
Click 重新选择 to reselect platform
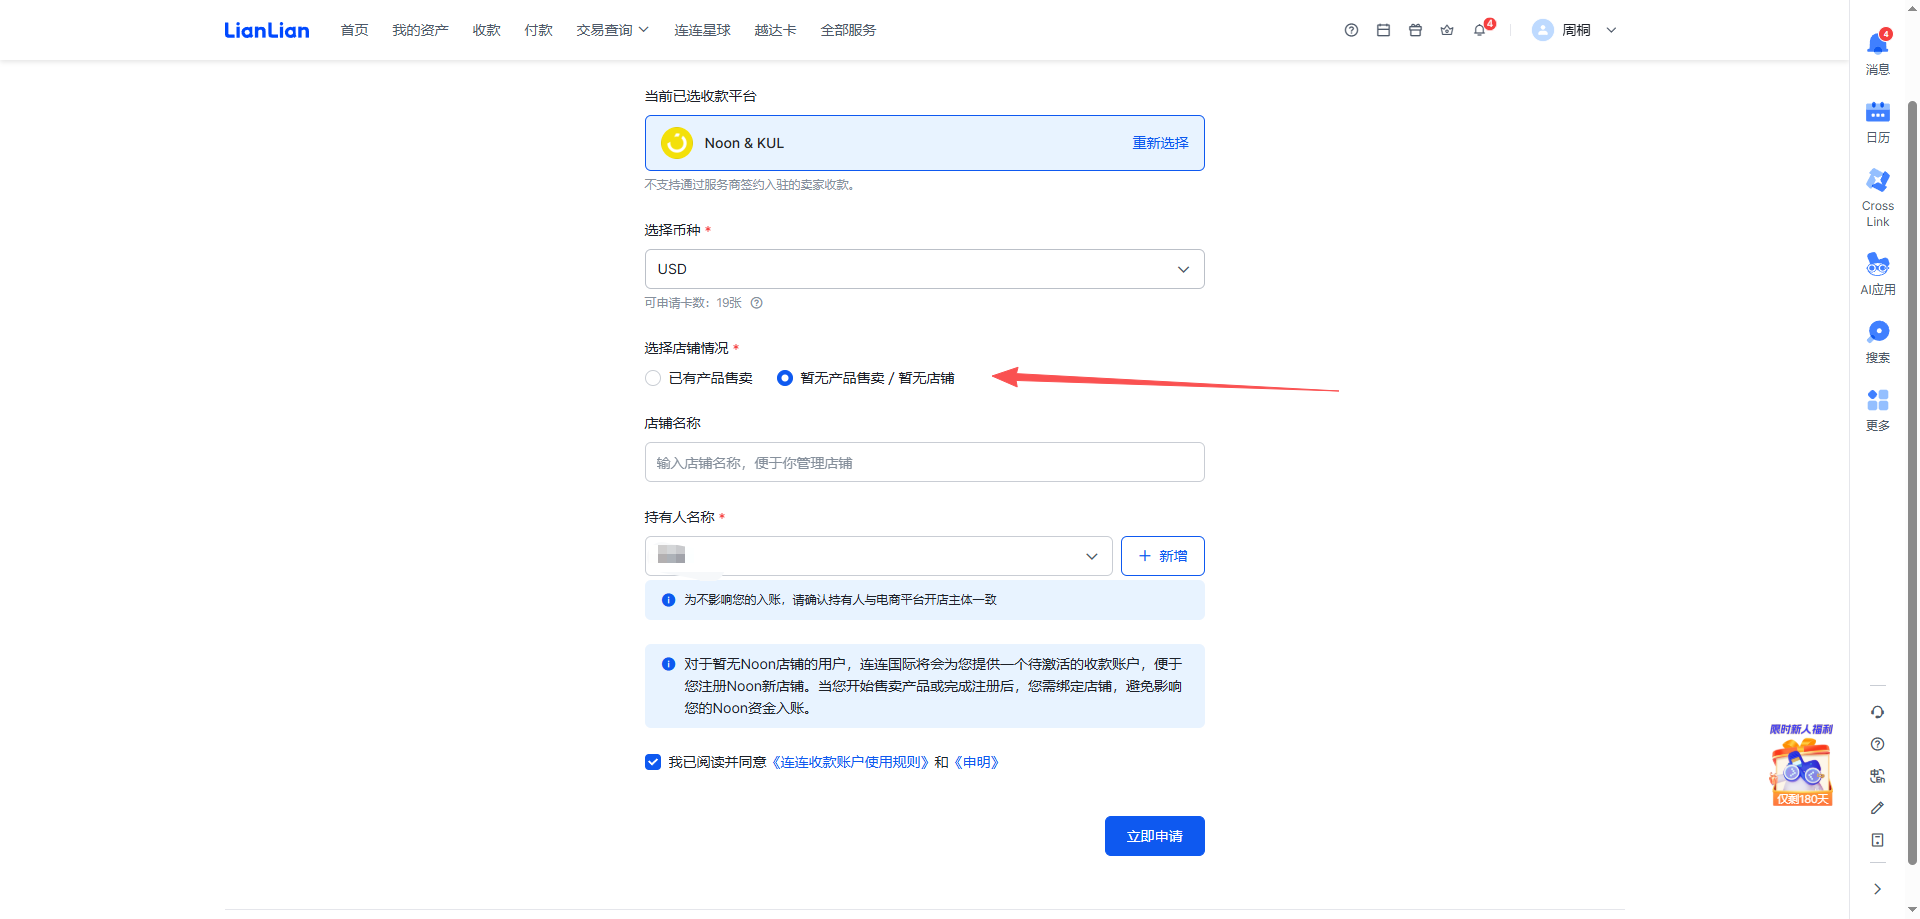(x=1160, y=143)
